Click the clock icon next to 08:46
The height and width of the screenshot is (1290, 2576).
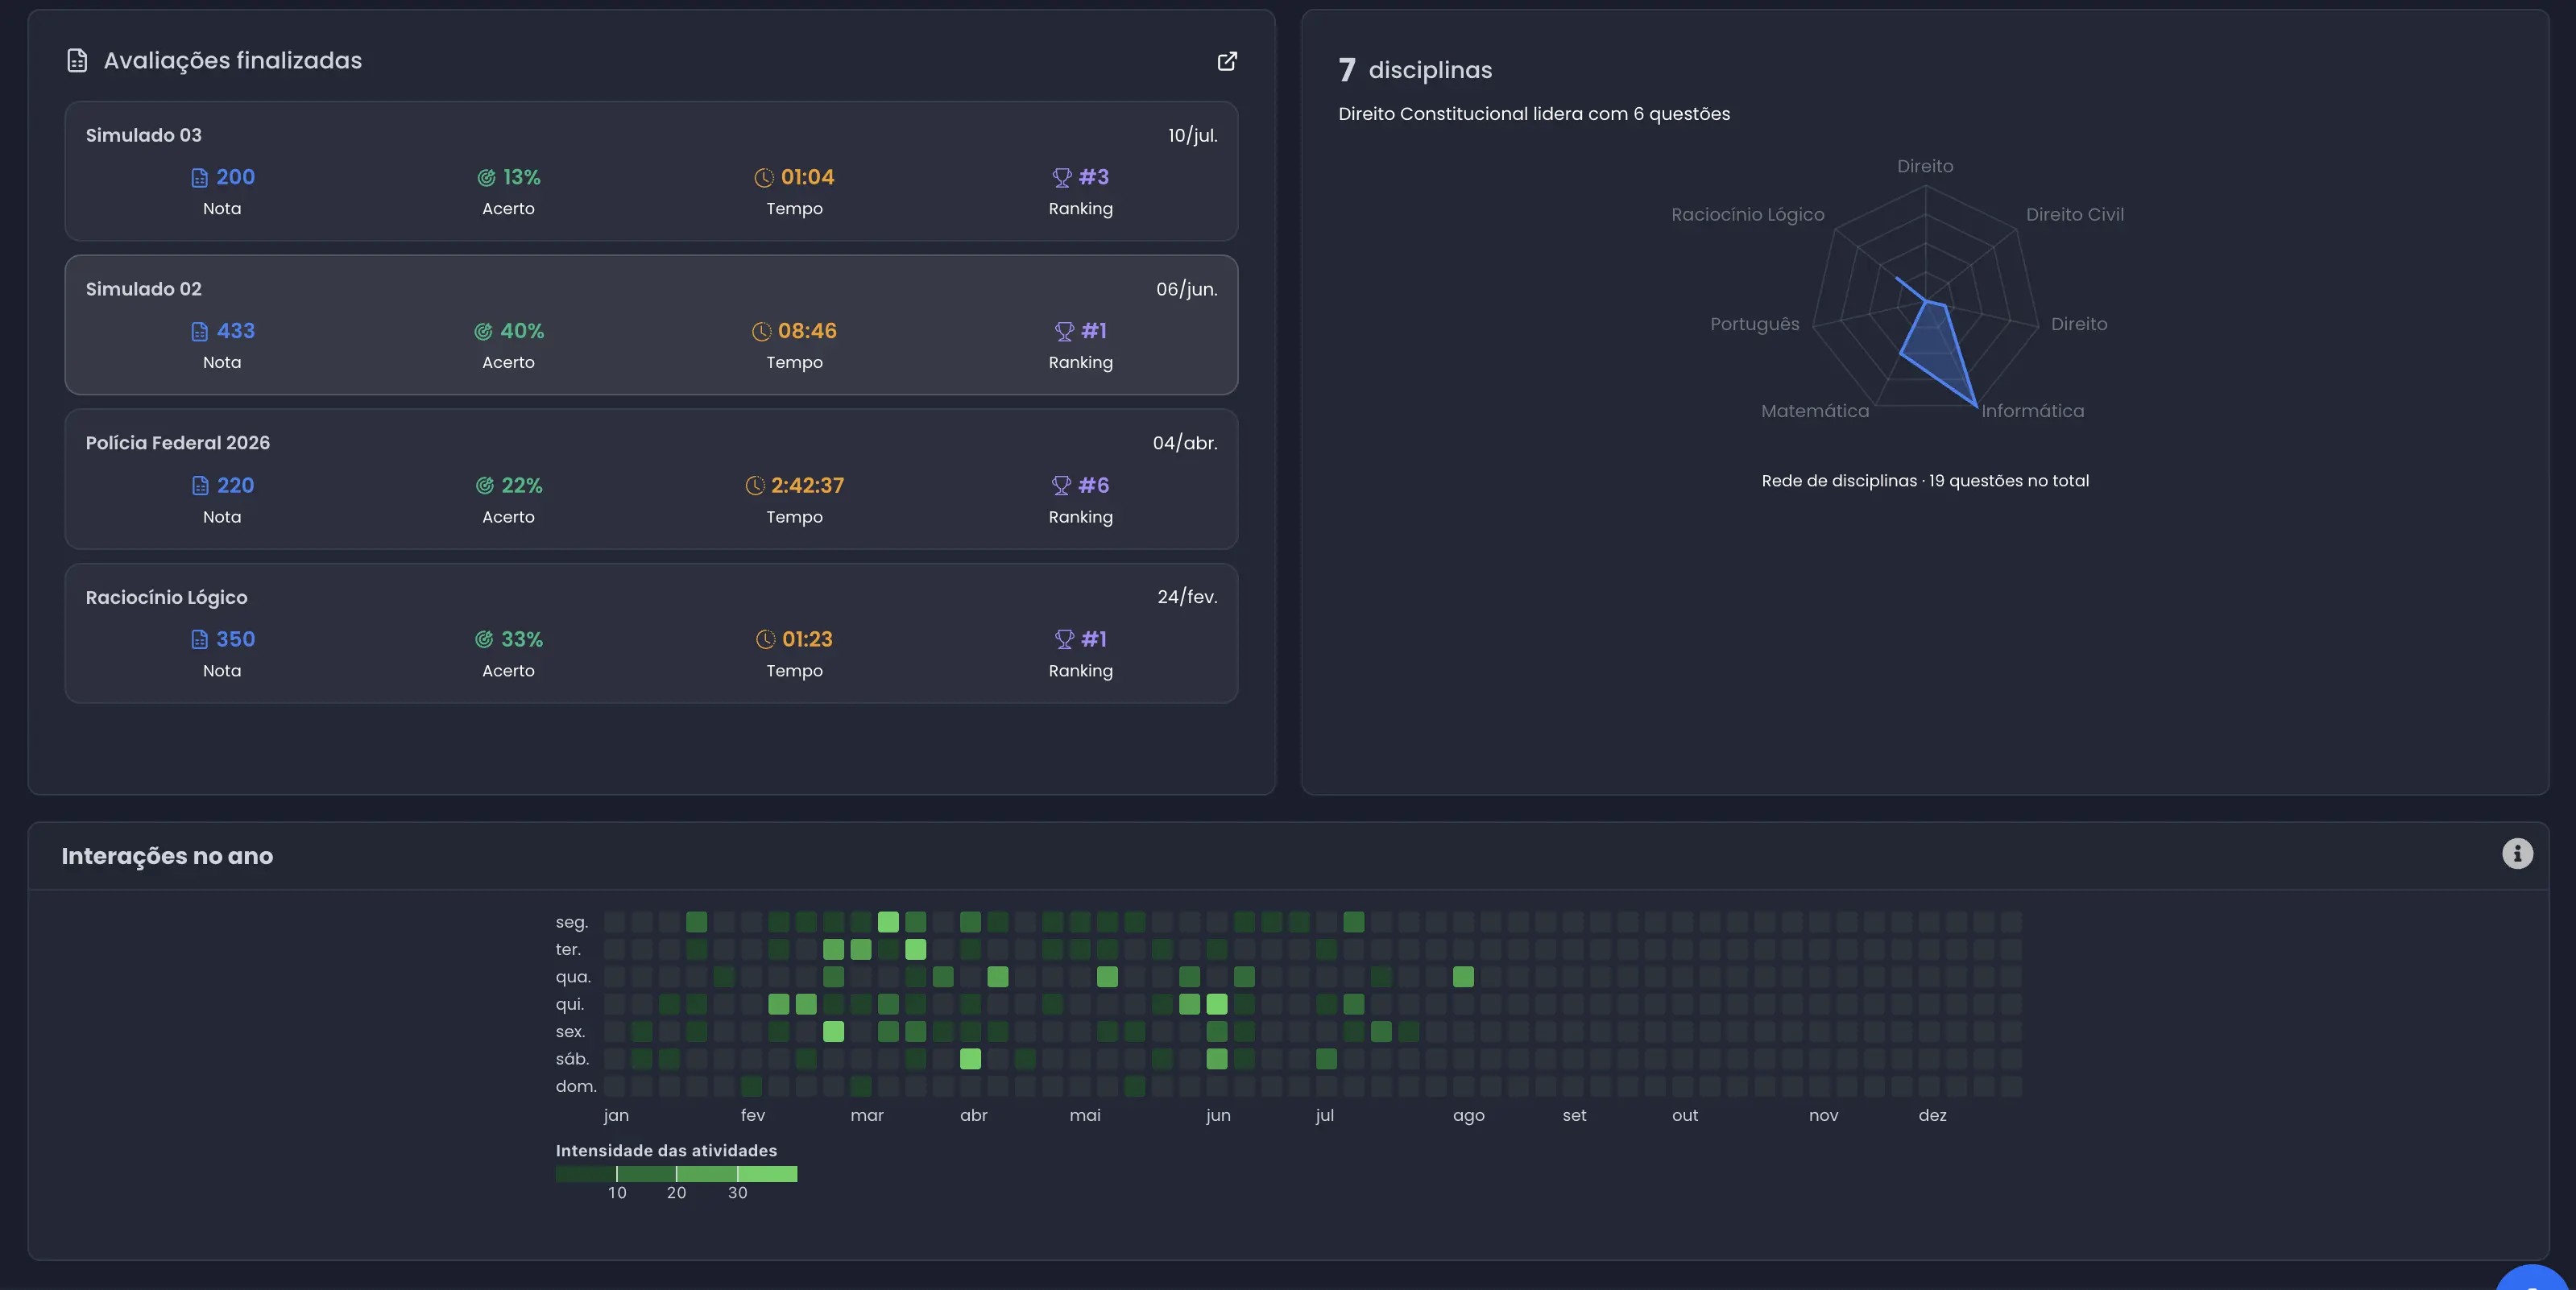pos(761,332)
